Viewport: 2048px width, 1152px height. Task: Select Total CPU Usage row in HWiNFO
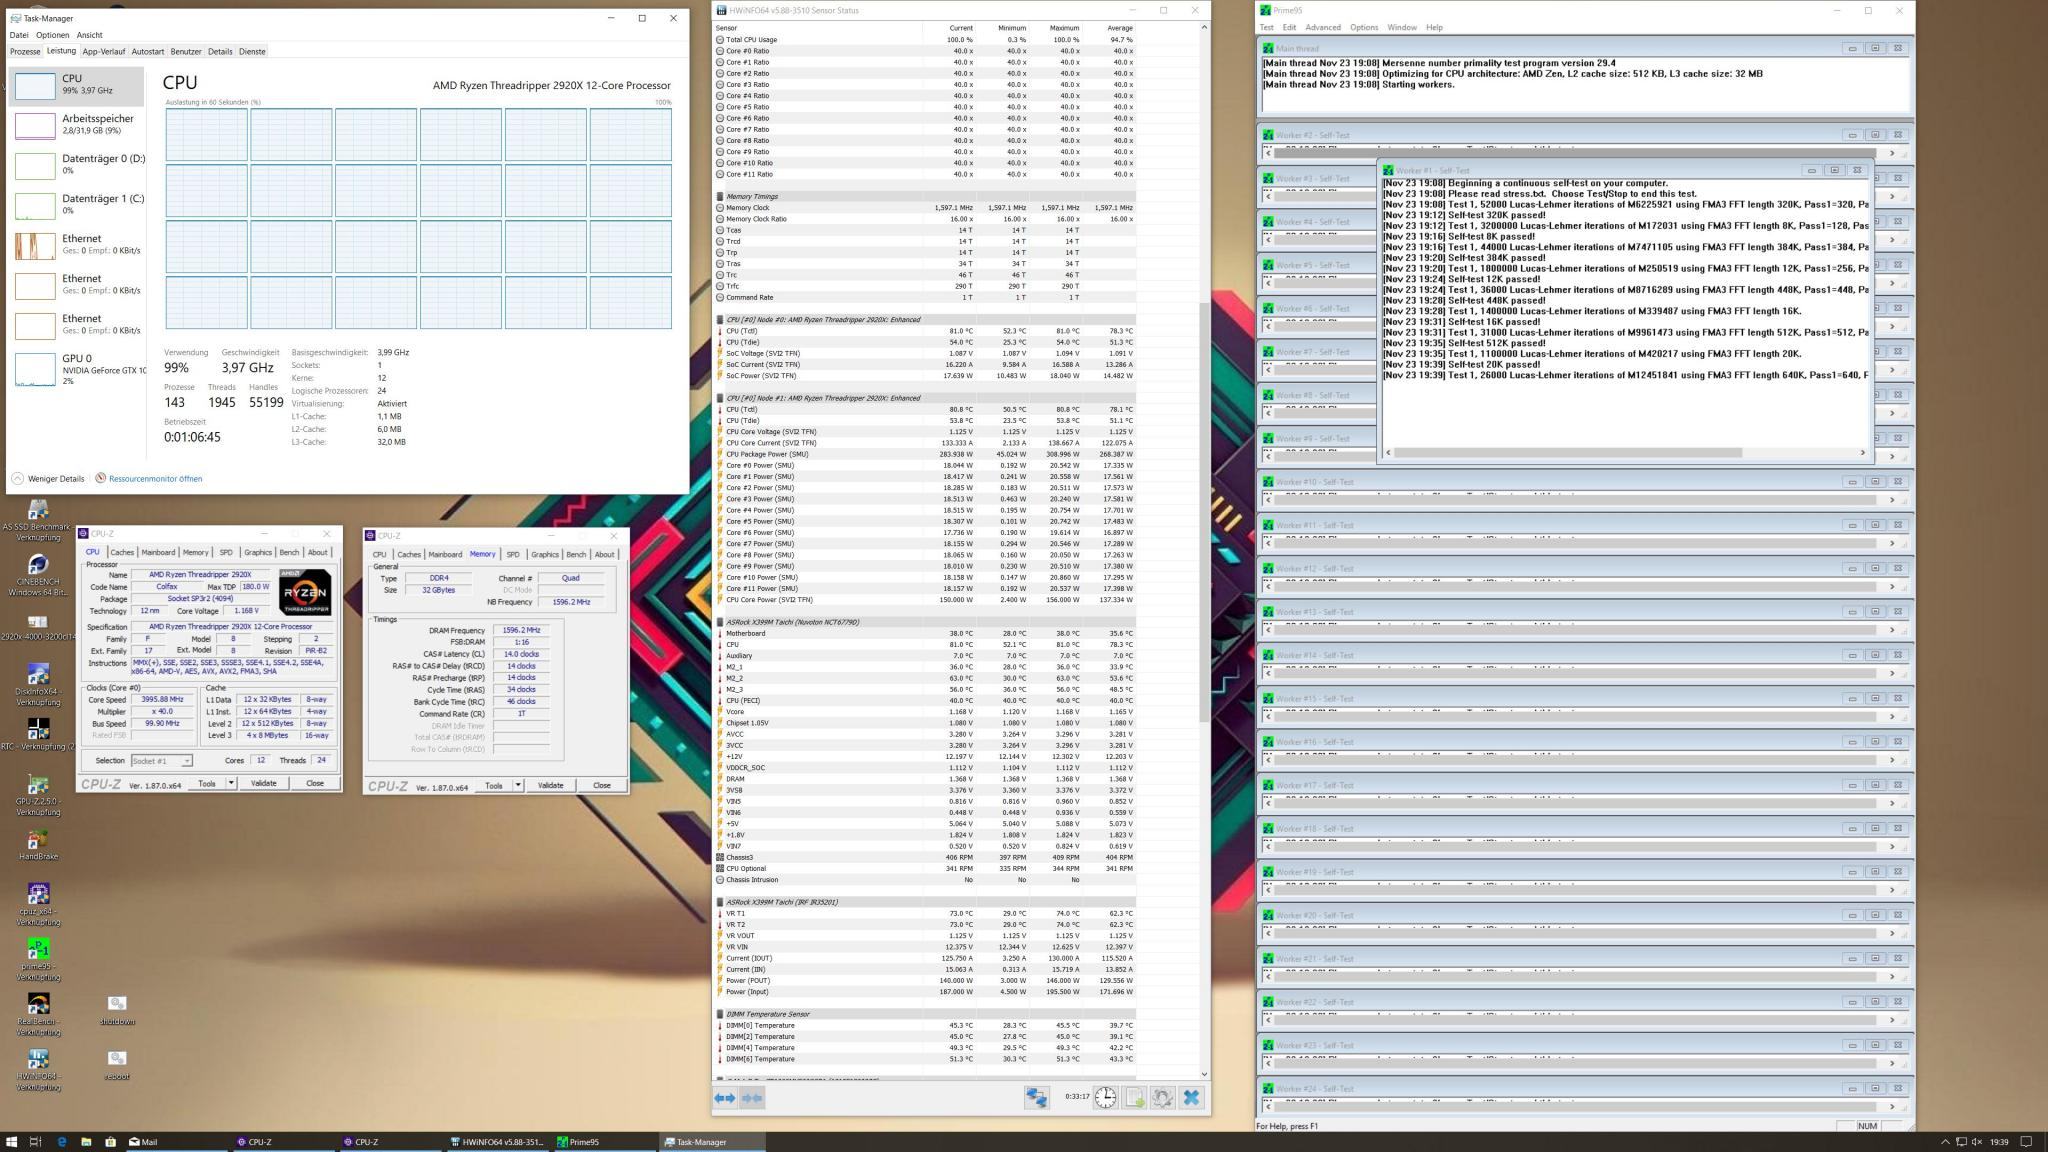[925, 40]
